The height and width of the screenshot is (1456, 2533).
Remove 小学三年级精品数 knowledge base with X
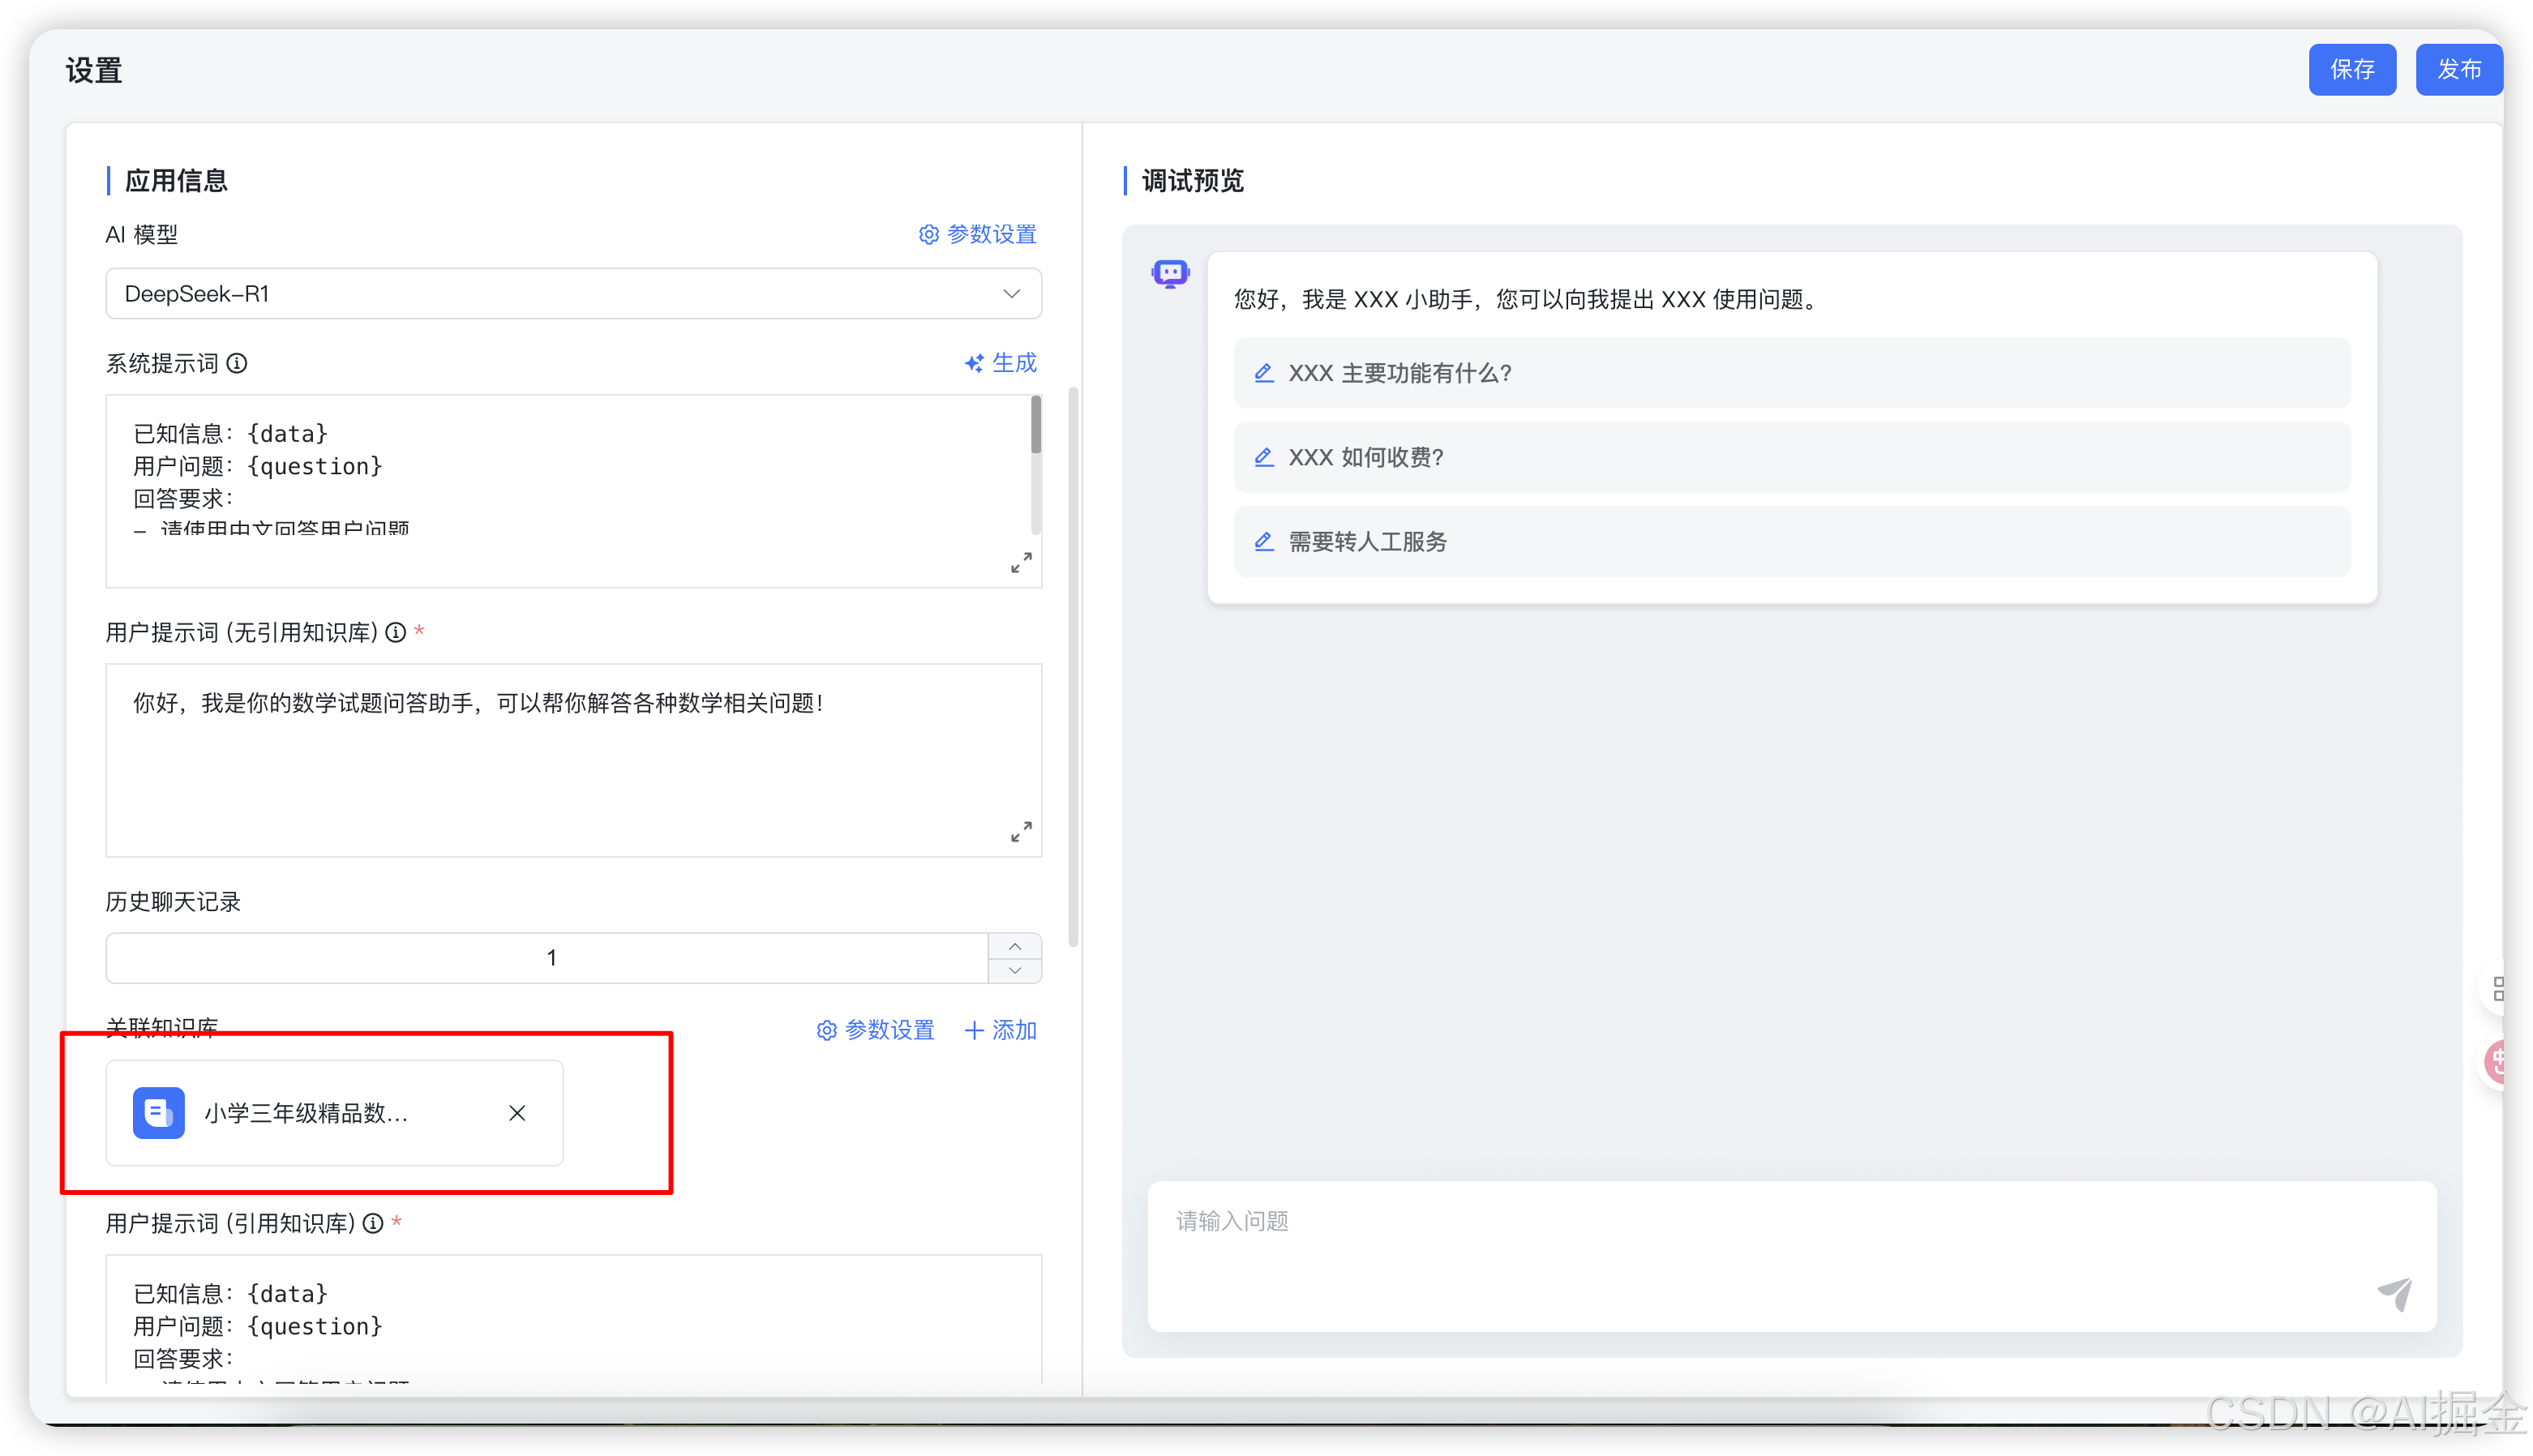[x=517, y=1113]
